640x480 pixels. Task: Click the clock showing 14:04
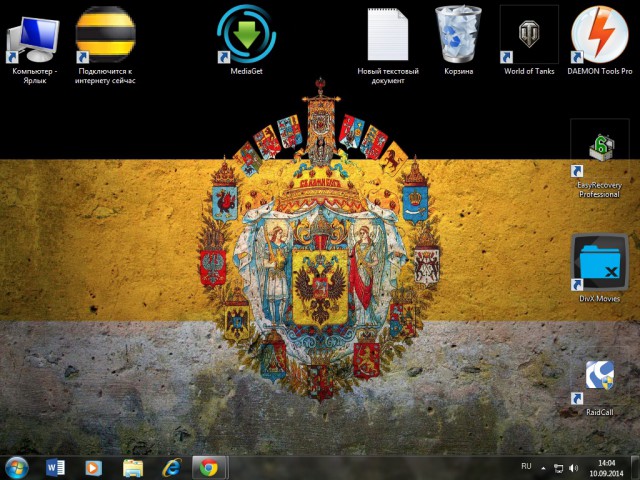(607, 463)
